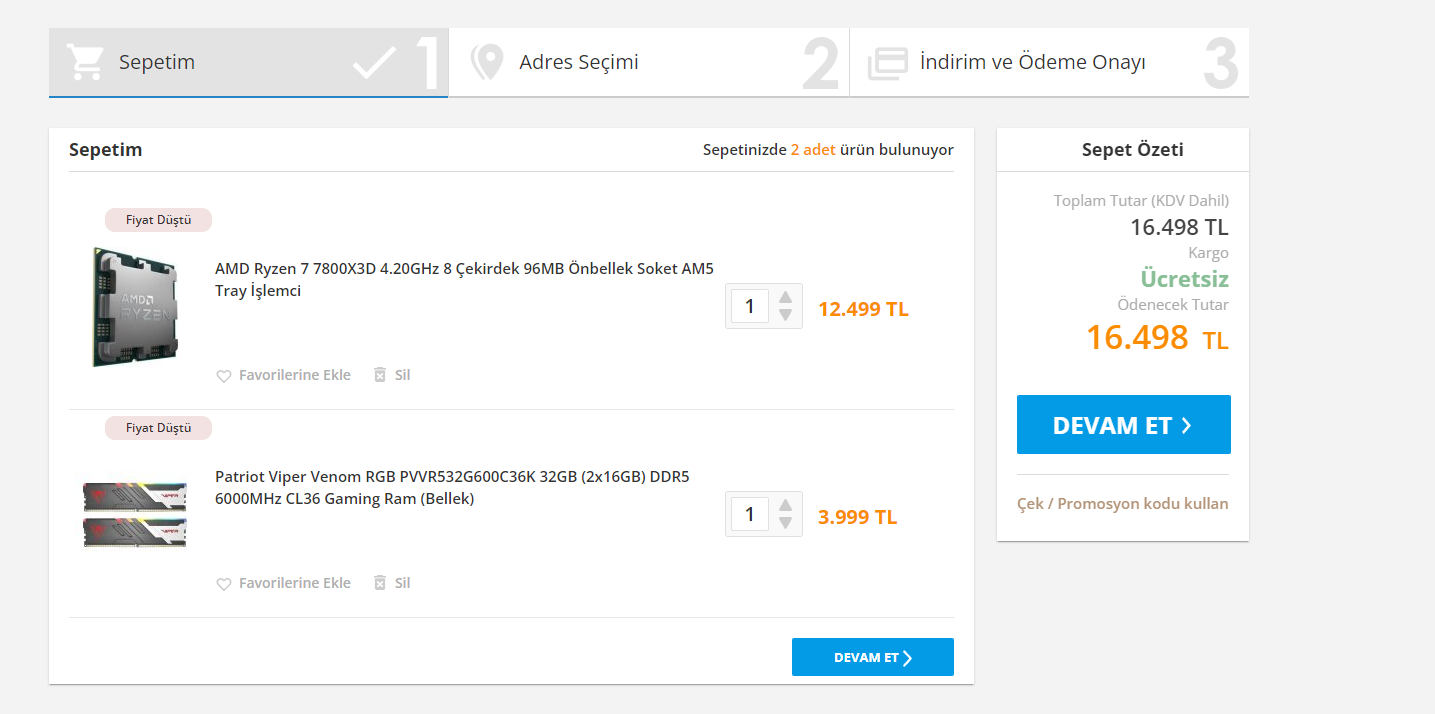Viewport: 1435px width, 714px height.
Task: Click the payment card icon in step three
Action: click(887, 63)
